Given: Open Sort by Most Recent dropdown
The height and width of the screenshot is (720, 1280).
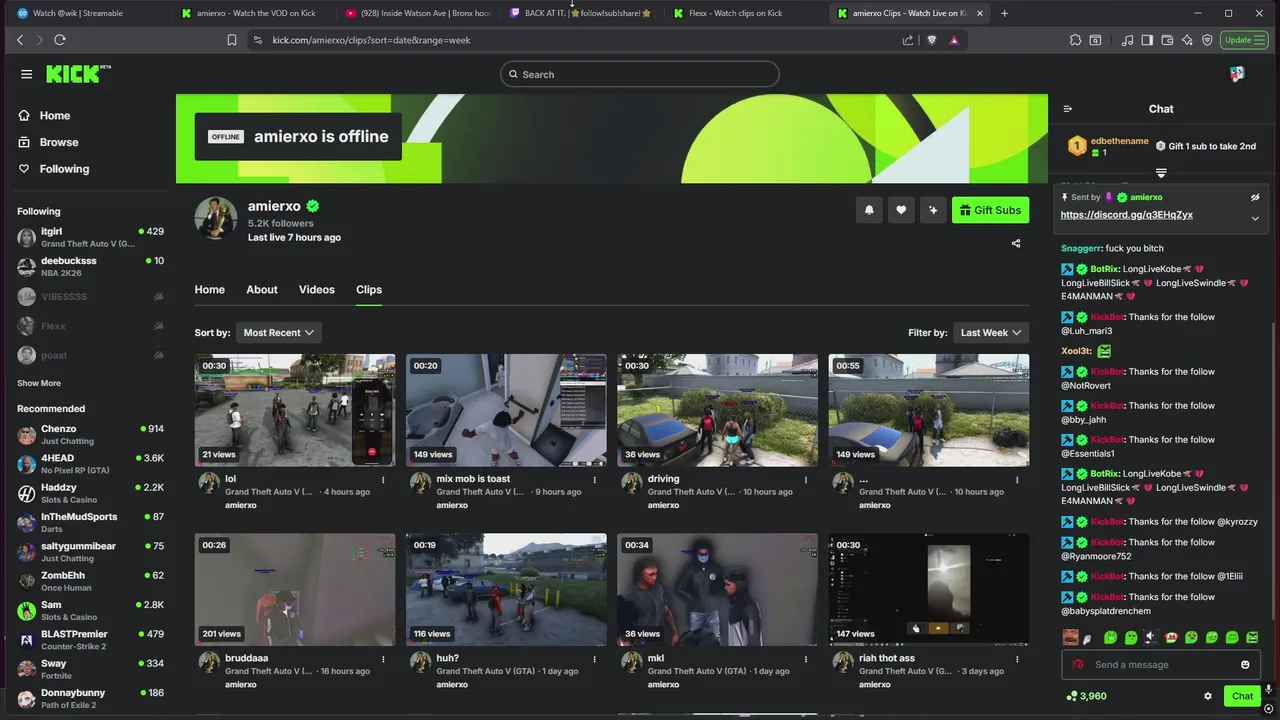Looking at the screenshot, I should coord(279,333).
